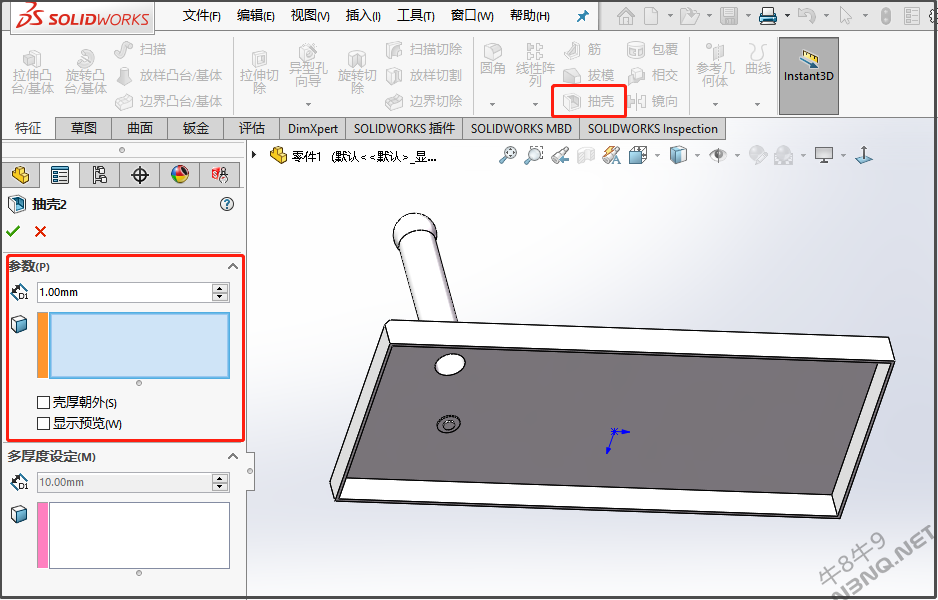
Task: Click the Extruded Cut (拉伸切除) tool
Action: pos(259,73)
